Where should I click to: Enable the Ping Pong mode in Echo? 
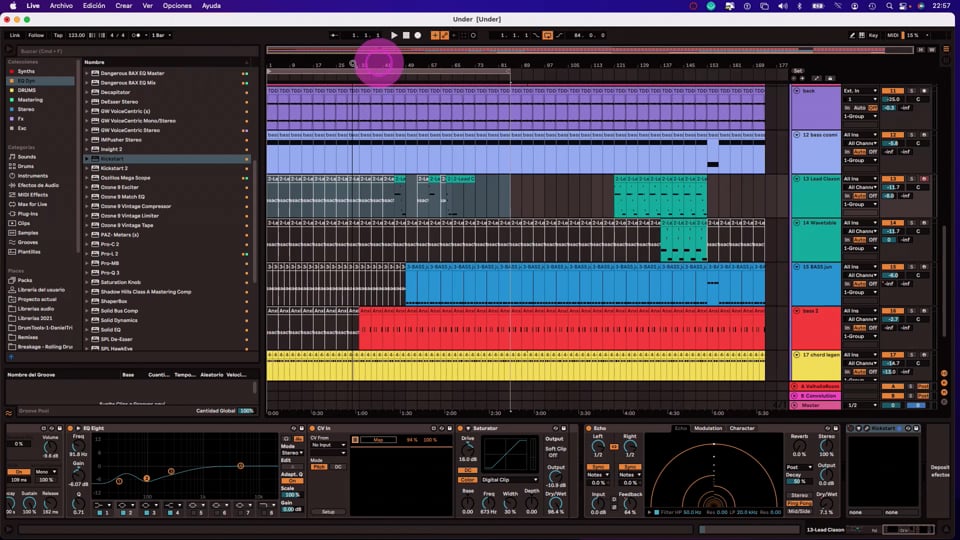(800, 503)
